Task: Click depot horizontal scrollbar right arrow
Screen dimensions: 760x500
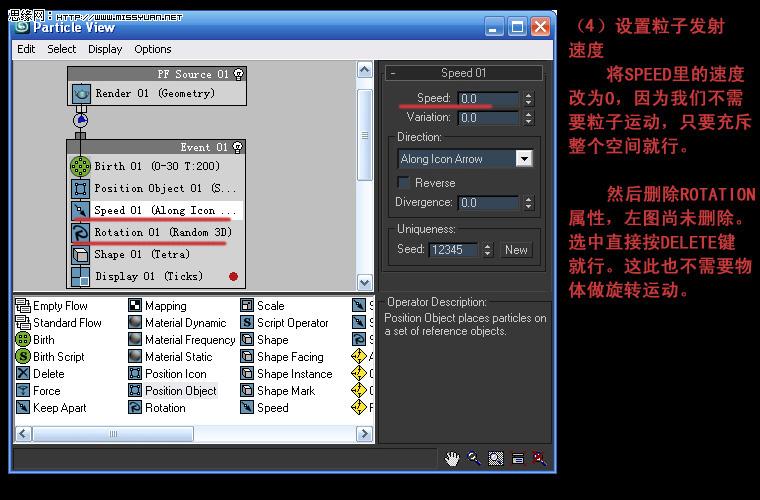Action: [x=364, y=434]
